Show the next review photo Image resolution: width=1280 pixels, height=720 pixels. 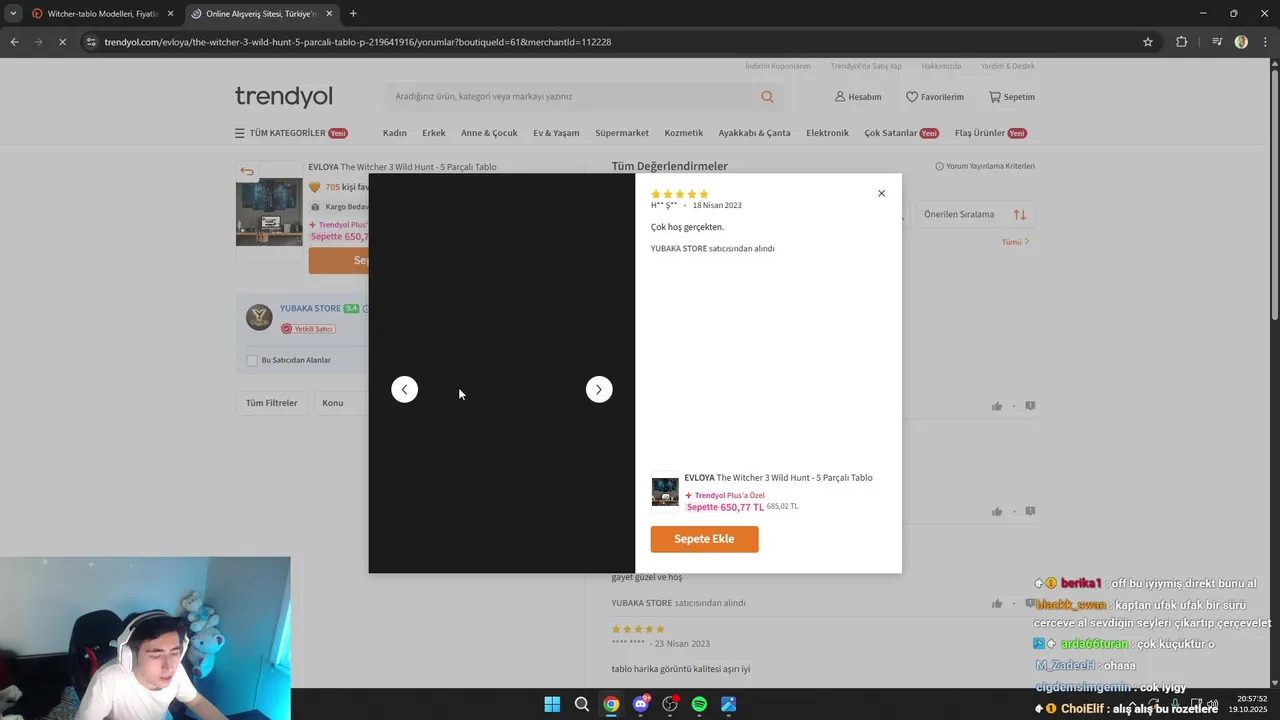coord(599,390)
